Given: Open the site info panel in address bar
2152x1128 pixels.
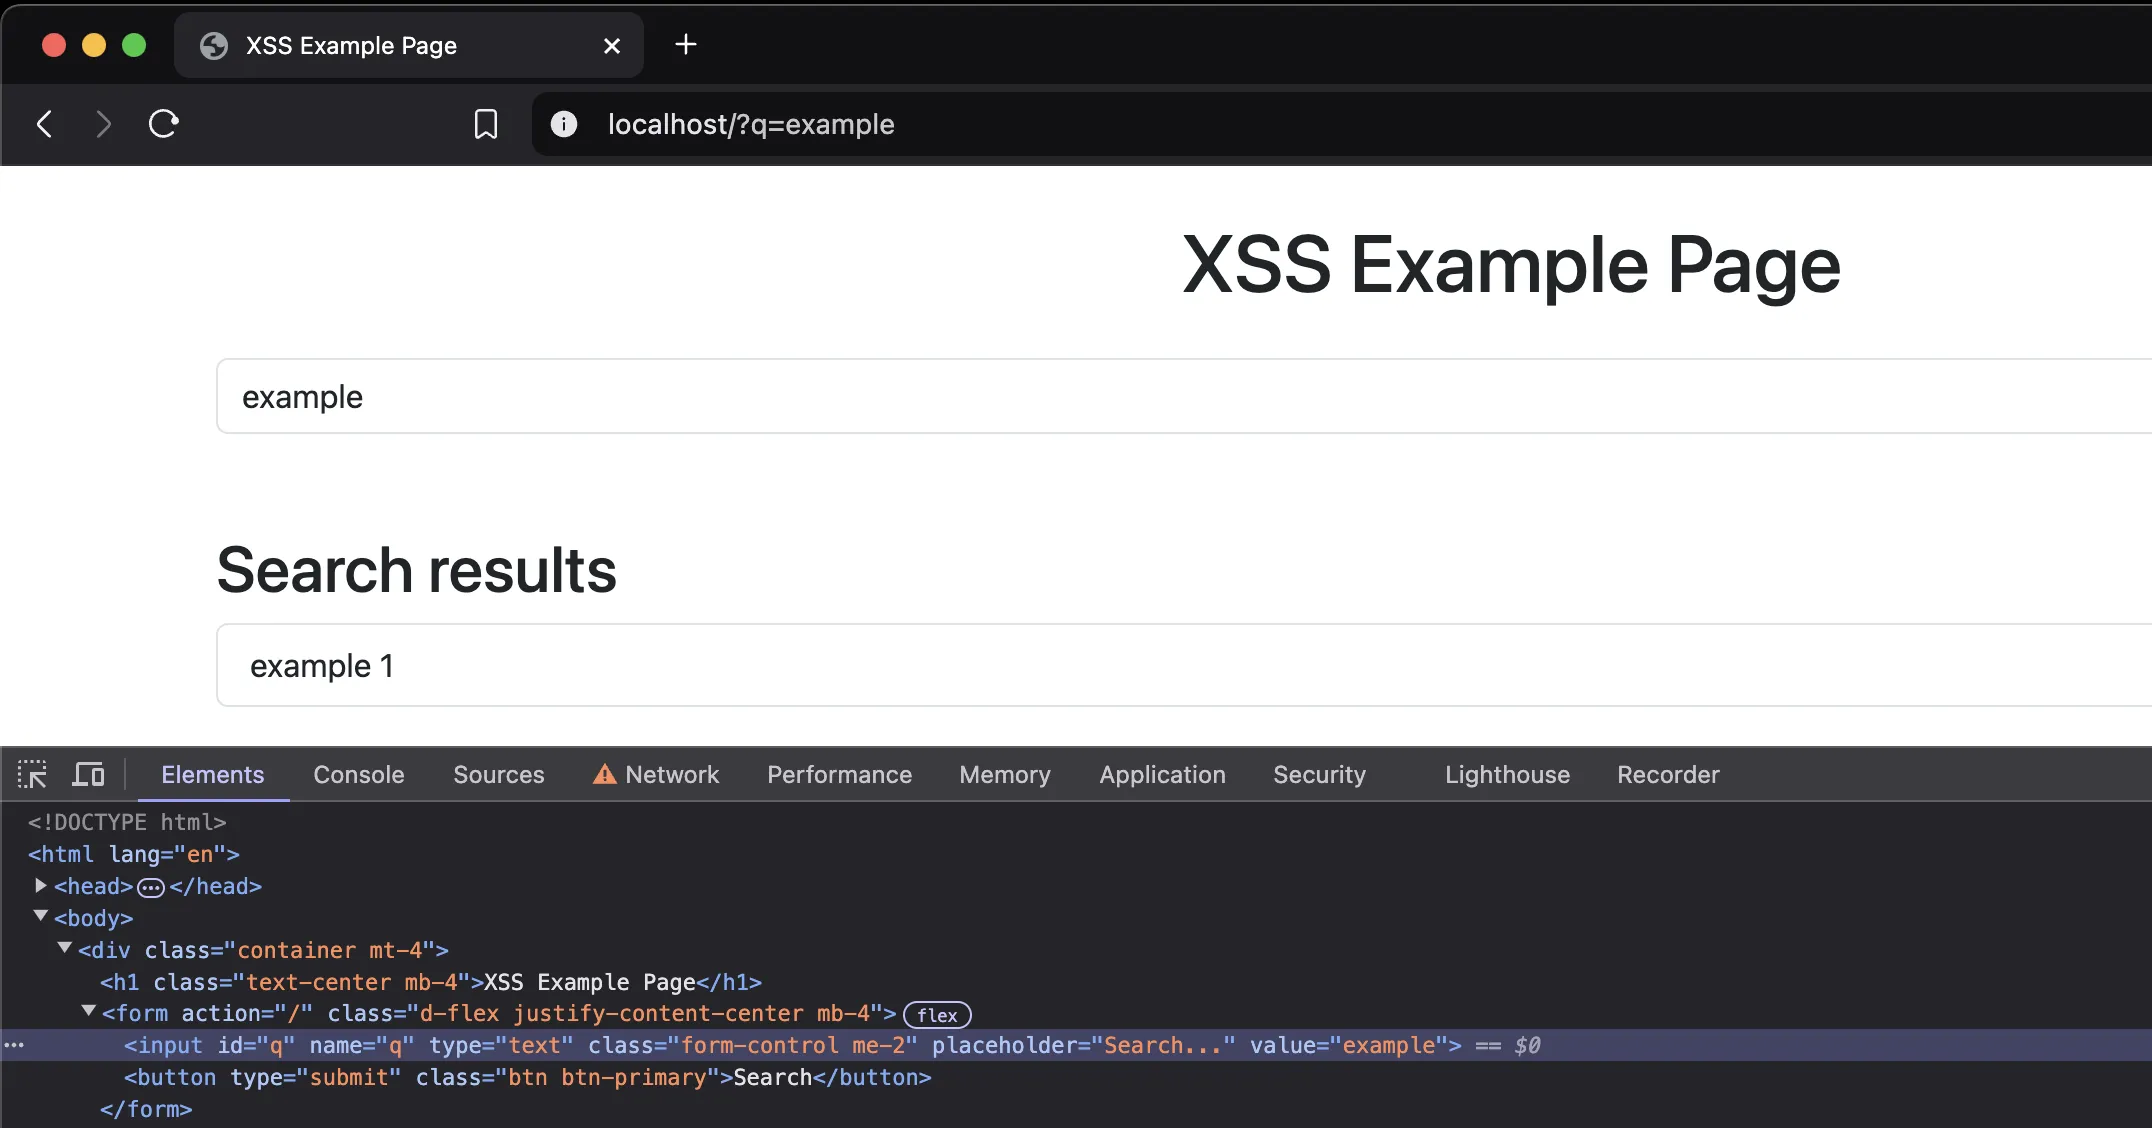Looking at the screenshot, I should [x=563, y=124].
